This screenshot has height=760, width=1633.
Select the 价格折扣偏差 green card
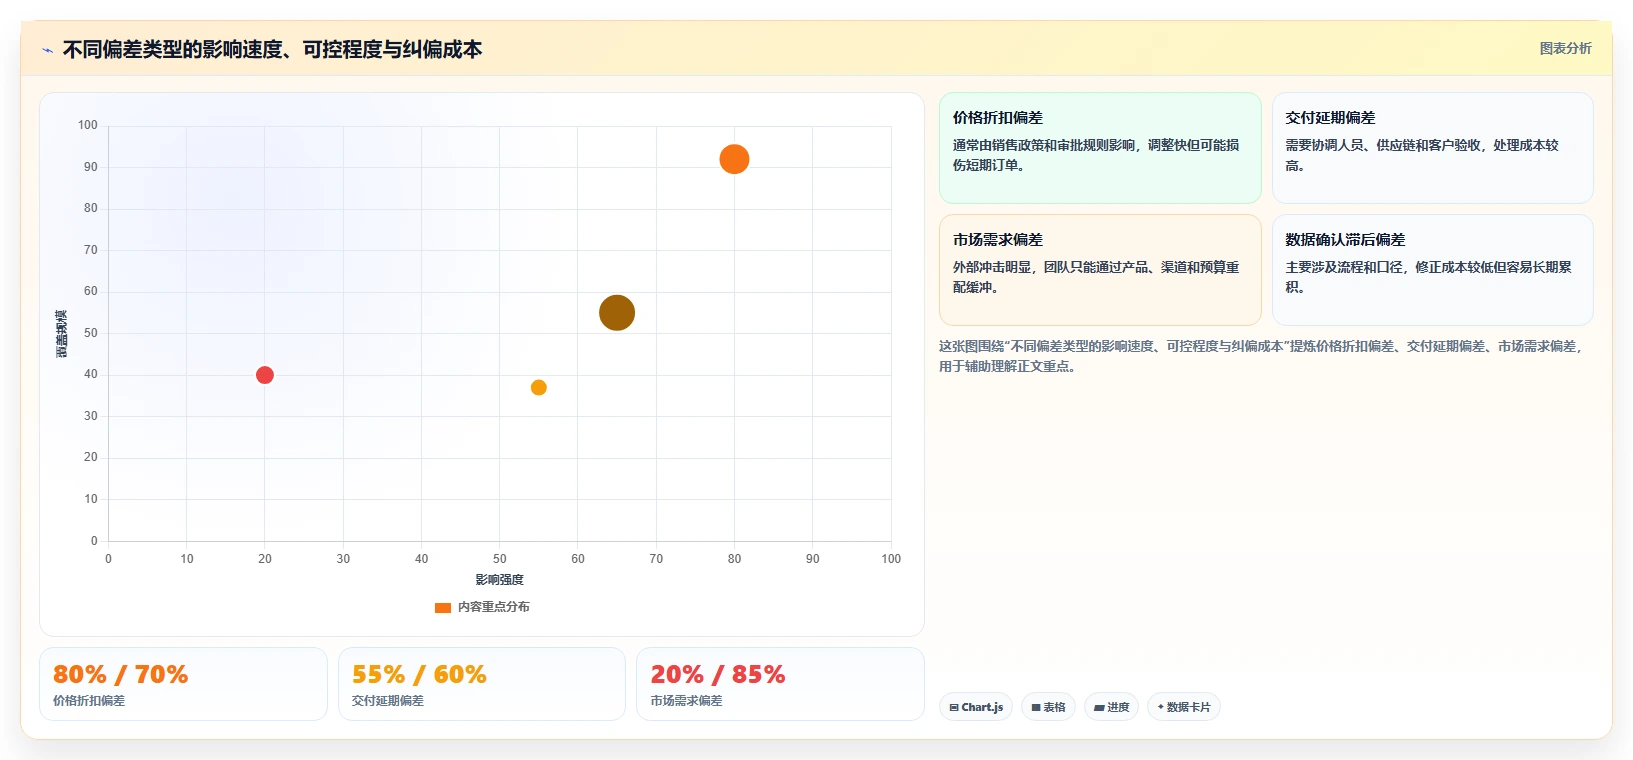pos(1100,148)
